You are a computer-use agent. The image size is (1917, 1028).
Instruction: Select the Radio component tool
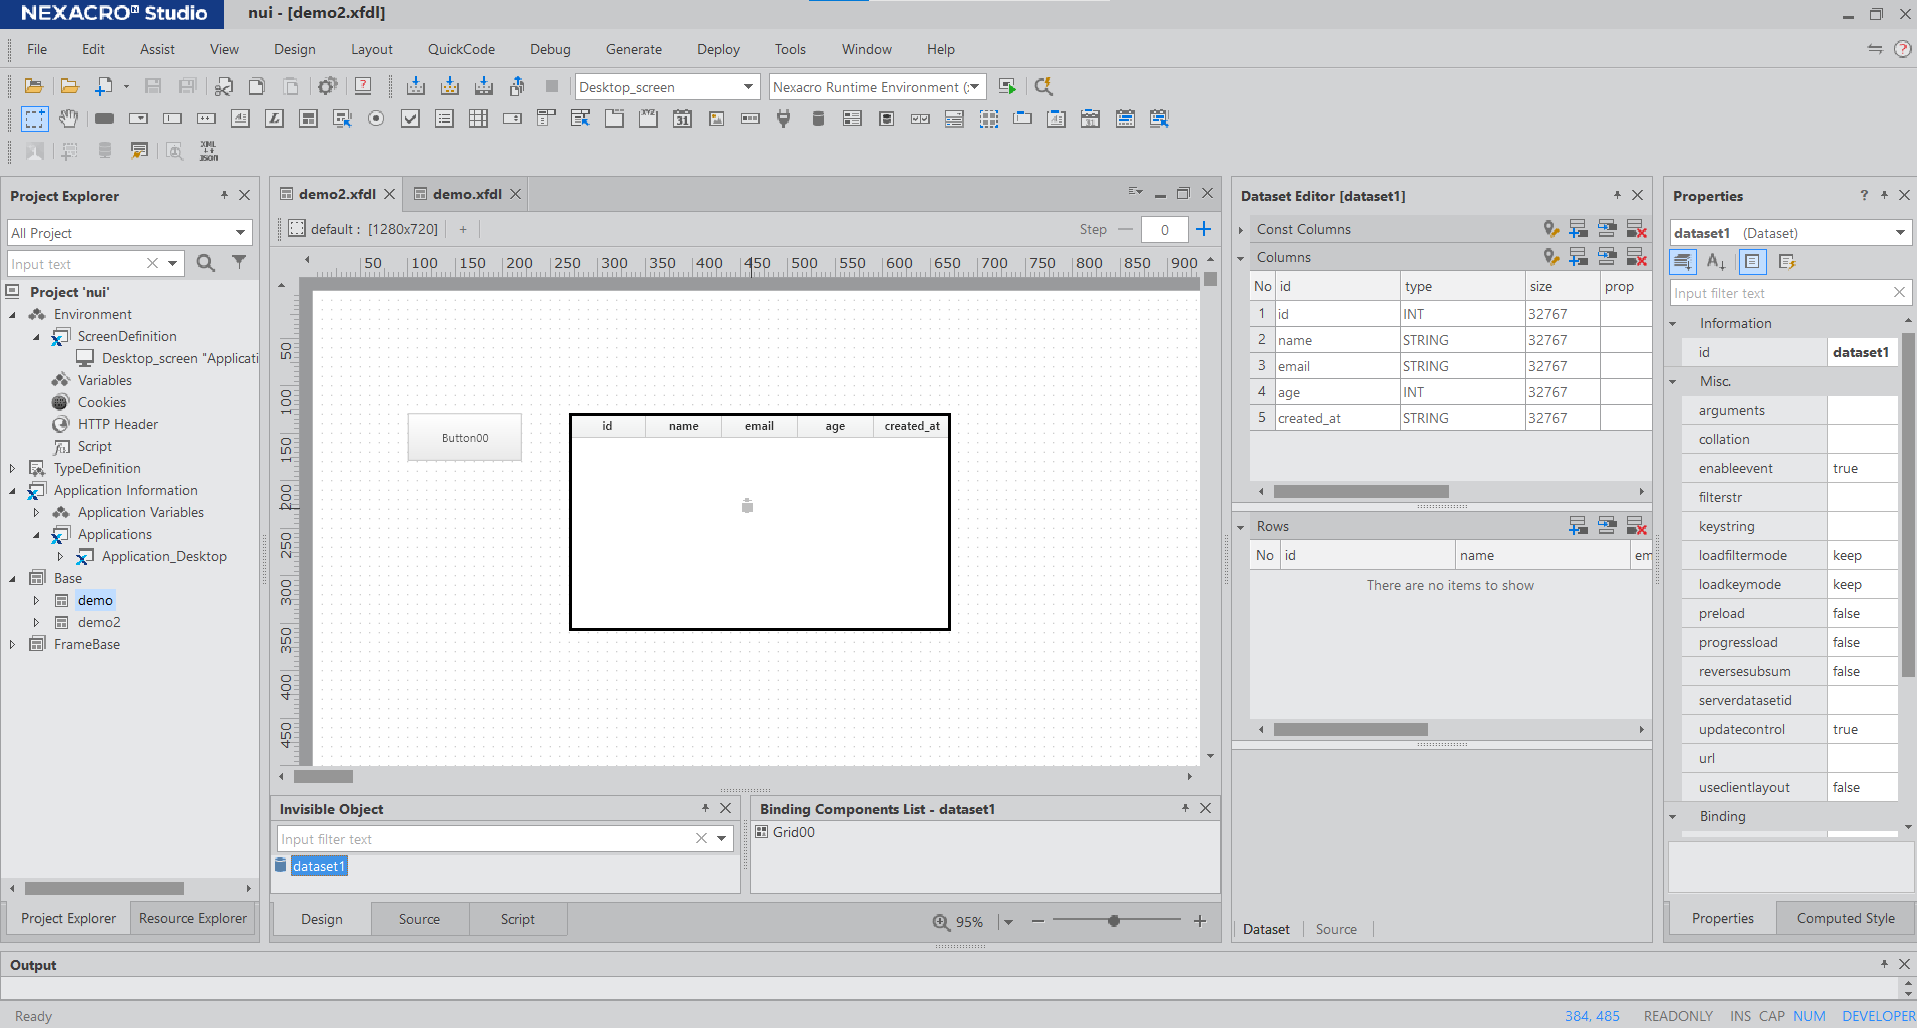point(376,119)
